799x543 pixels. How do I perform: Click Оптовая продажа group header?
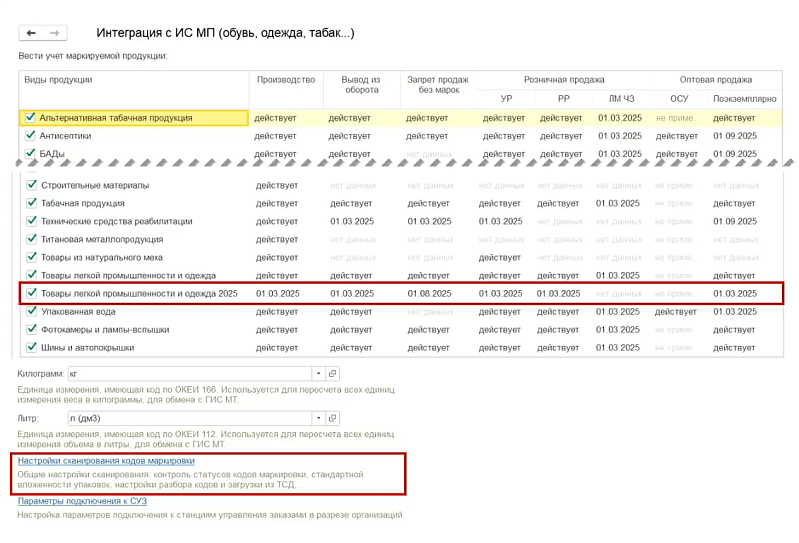coord(715,80)
